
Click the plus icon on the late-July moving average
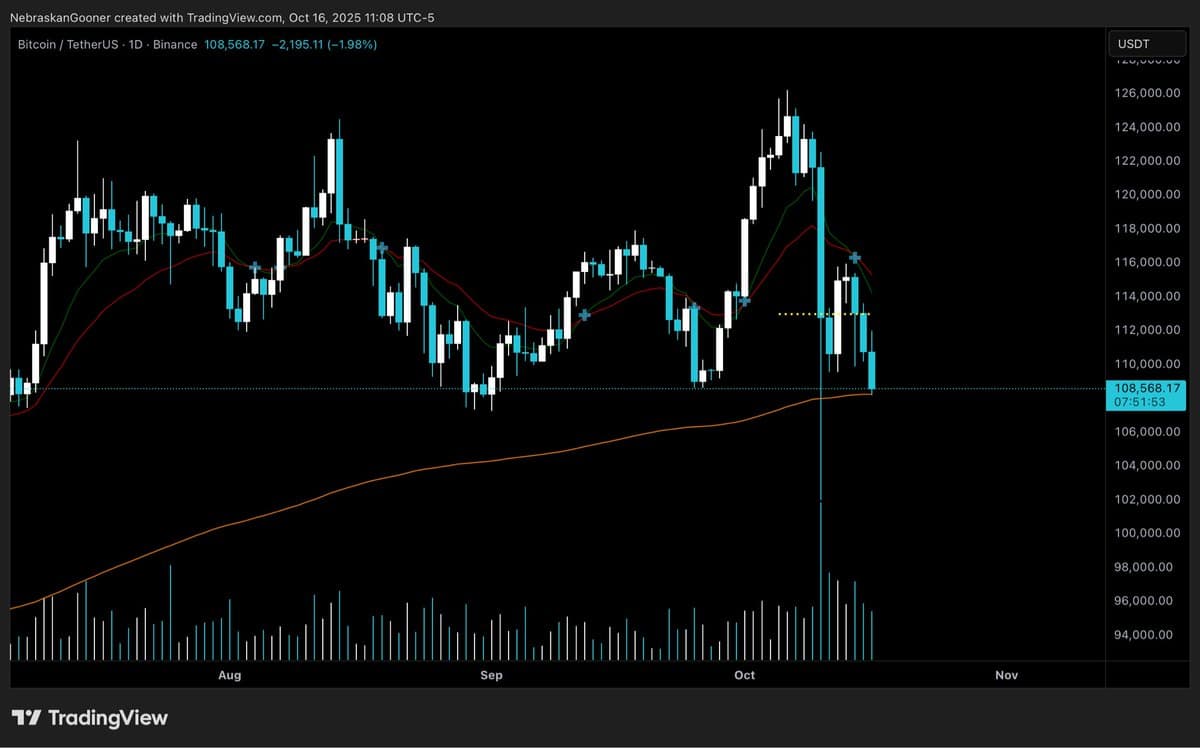coord(255,266)
